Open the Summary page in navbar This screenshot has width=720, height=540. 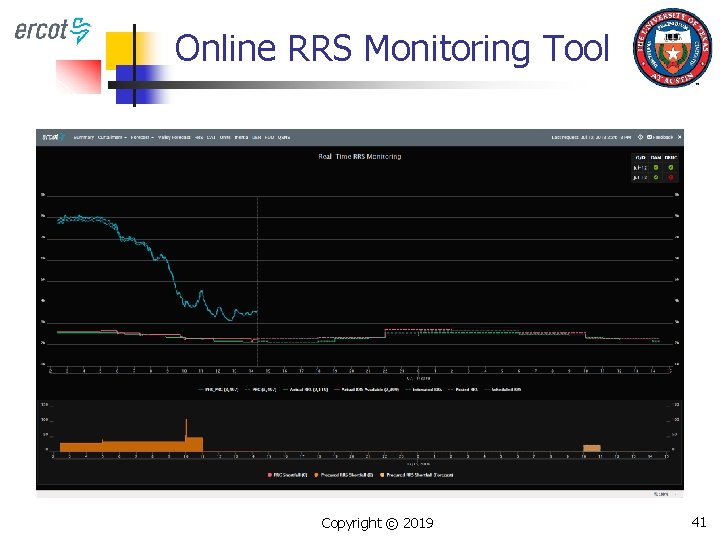84,137
